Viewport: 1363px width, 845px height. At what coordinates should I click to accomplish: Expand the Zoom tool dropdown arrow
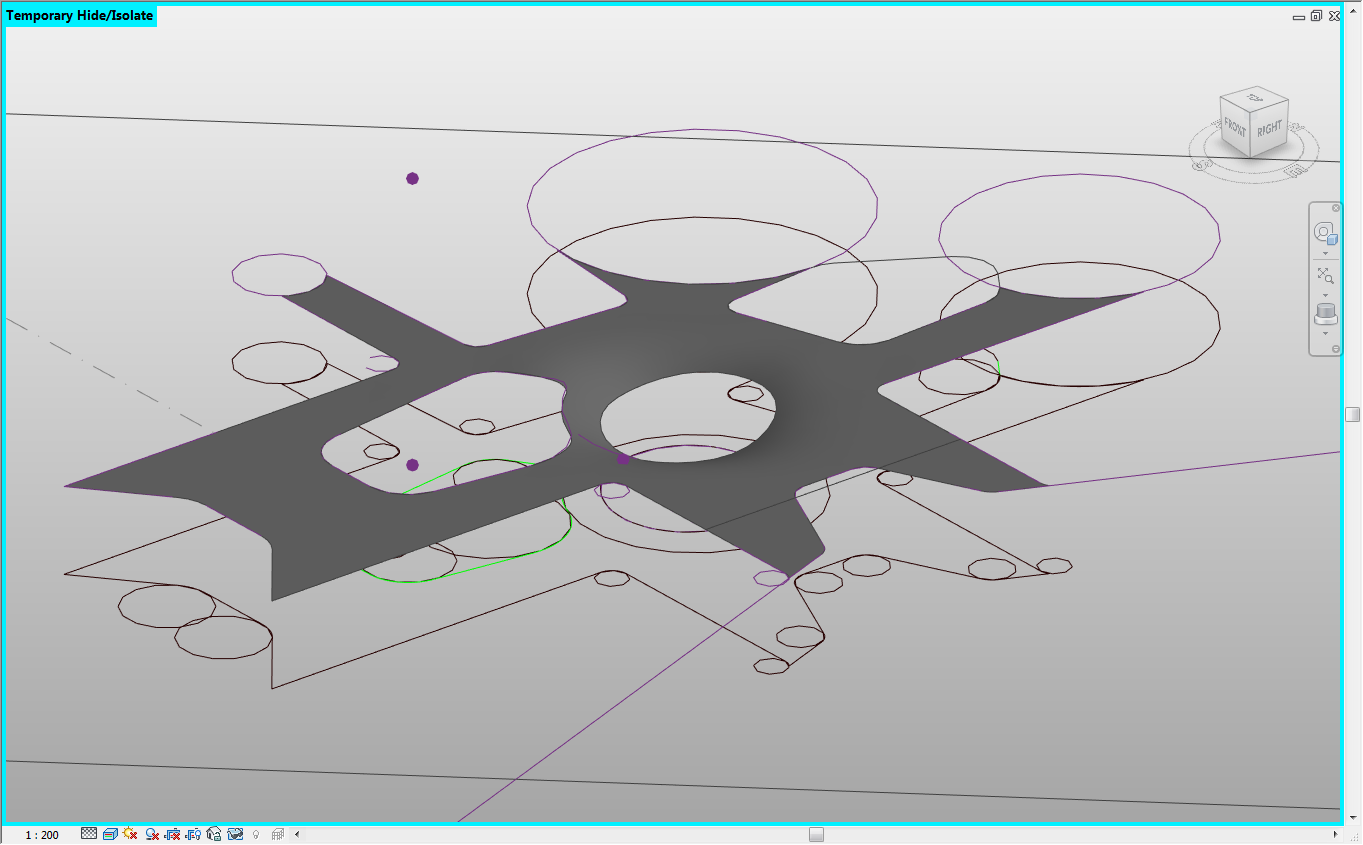[x=1325, y=295]
